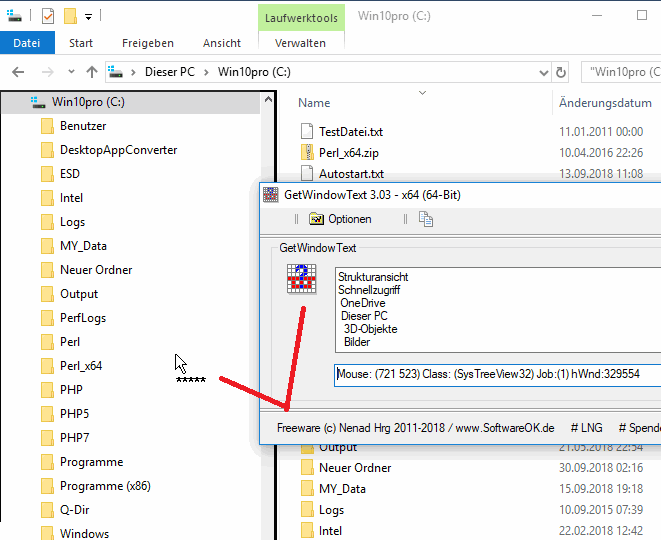Refresh the current folder view
Screen dimensions: 661x540
[x=561, y=73]
